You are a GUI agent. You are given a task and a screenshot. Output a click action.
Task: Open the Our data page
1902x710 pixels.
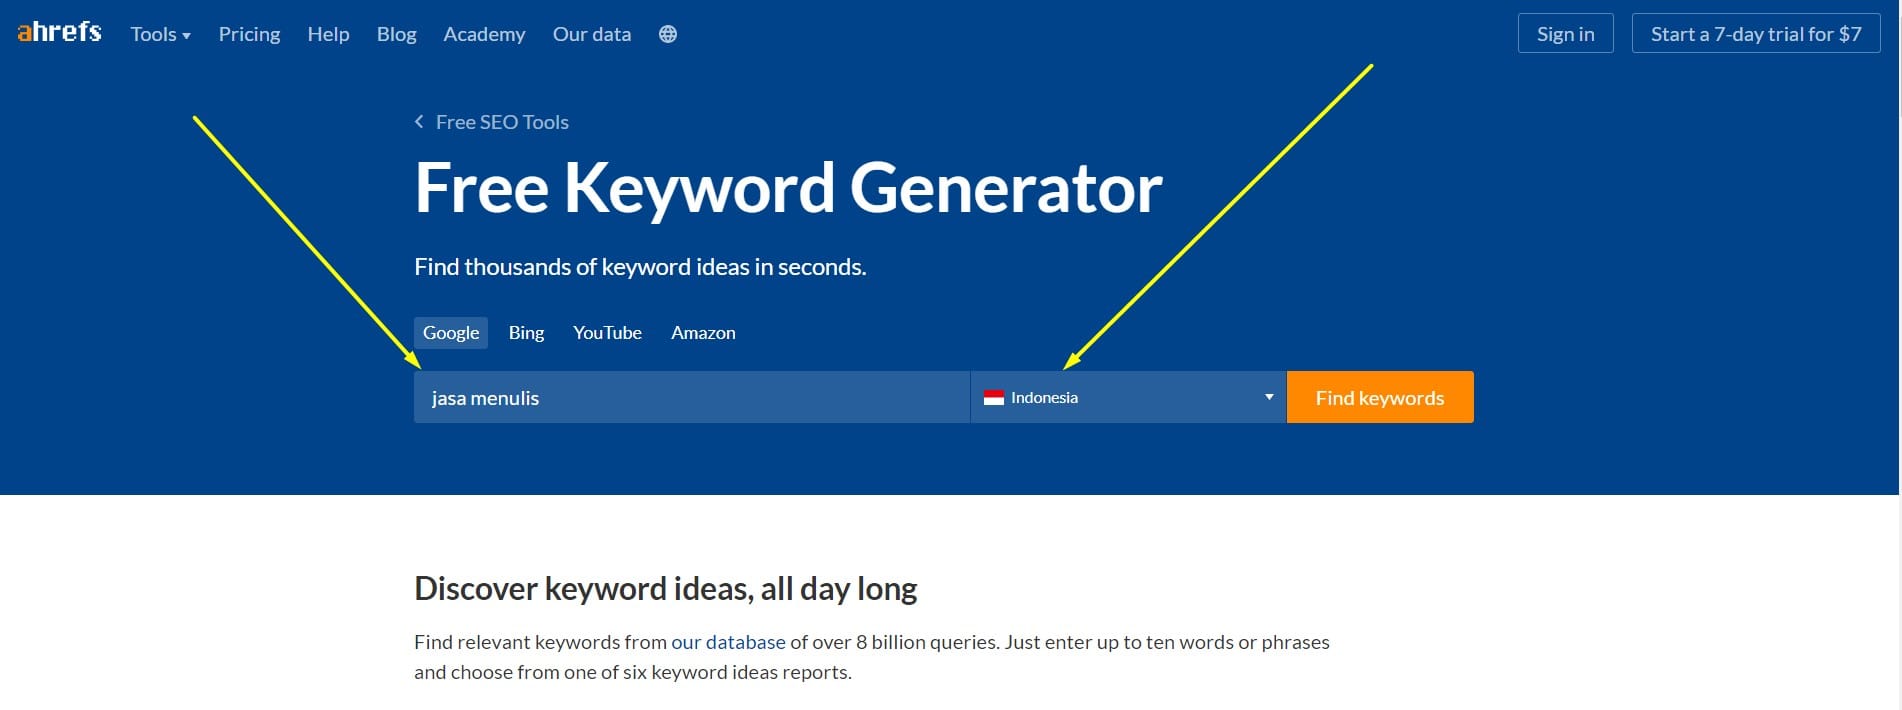click(x=592, y=34)
